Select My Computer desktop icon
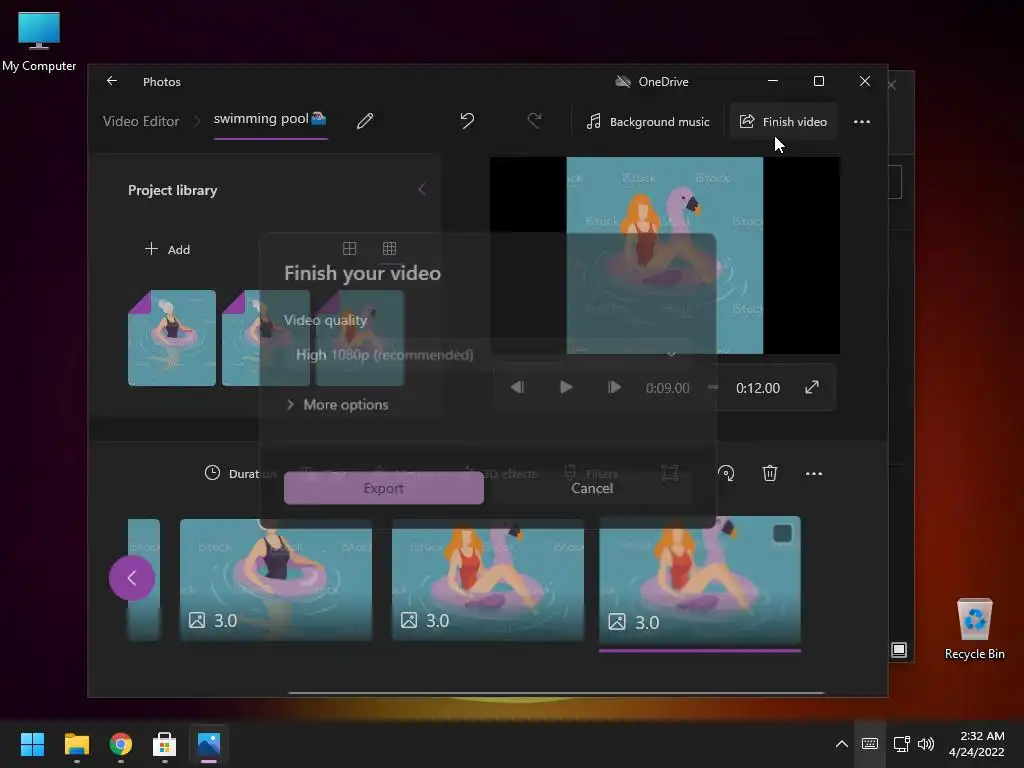 pyautogui.click(x=39, y=42)
